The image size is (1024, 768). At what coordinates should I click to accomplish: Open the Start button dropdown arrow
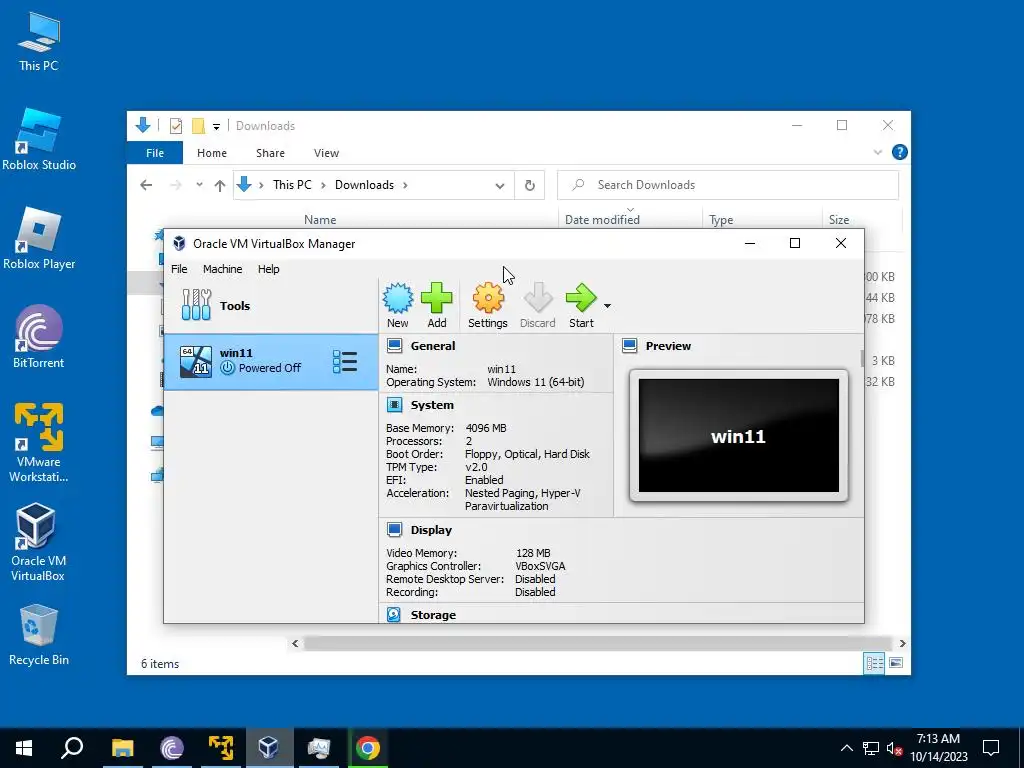(607, 306)
